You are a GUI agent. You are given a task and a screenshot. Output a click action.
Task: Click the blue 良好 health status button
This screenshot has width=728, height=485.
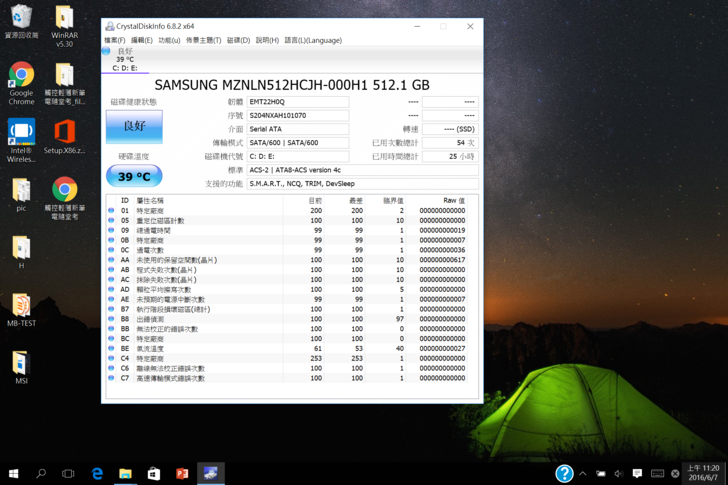click(134, 127)
